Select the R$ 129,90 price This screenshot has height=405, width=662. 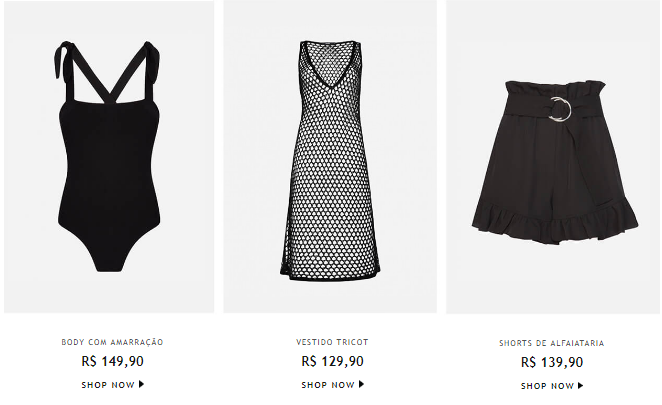coord(332,362)
